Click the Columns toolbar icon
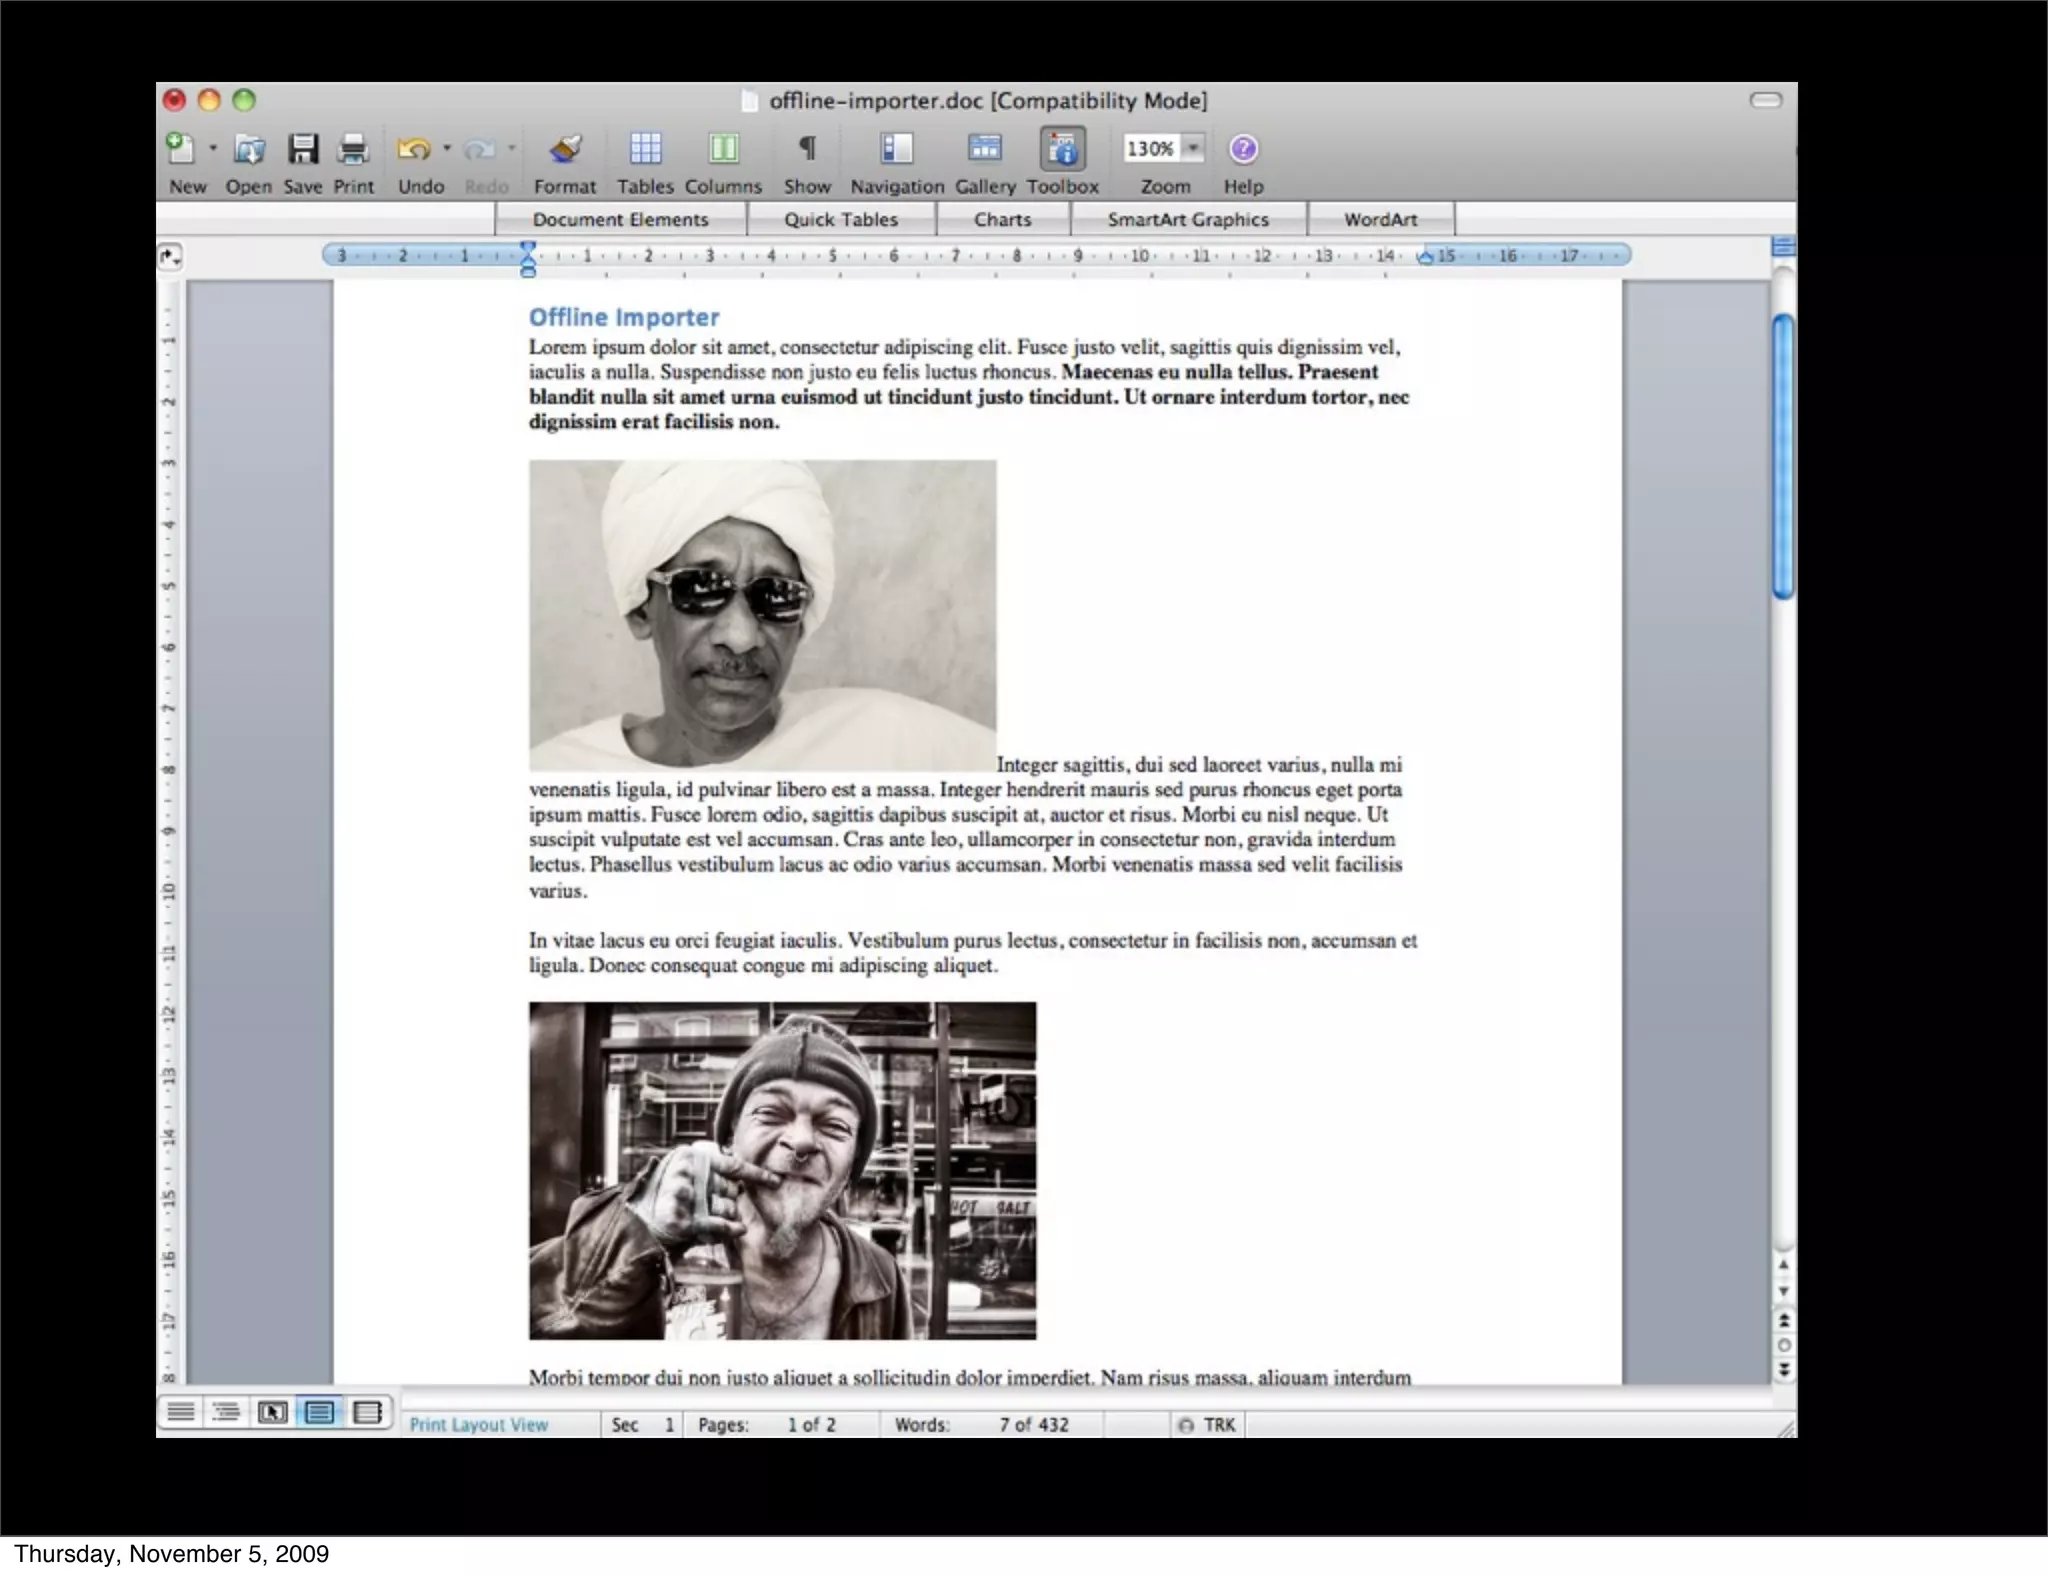Viewport: 2048px width, 1576px height. click(723, 150)
